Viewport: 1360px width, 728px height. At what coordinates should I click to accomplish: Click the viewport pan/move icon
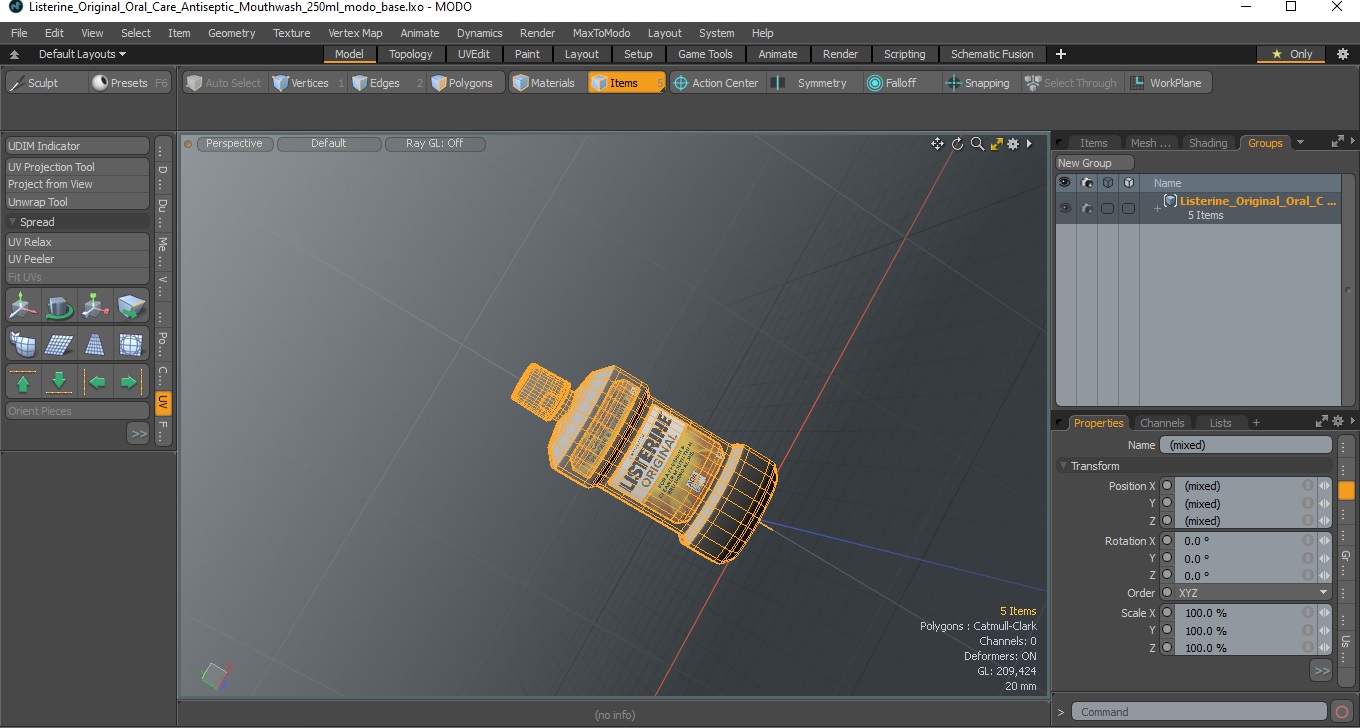[937, 144]
